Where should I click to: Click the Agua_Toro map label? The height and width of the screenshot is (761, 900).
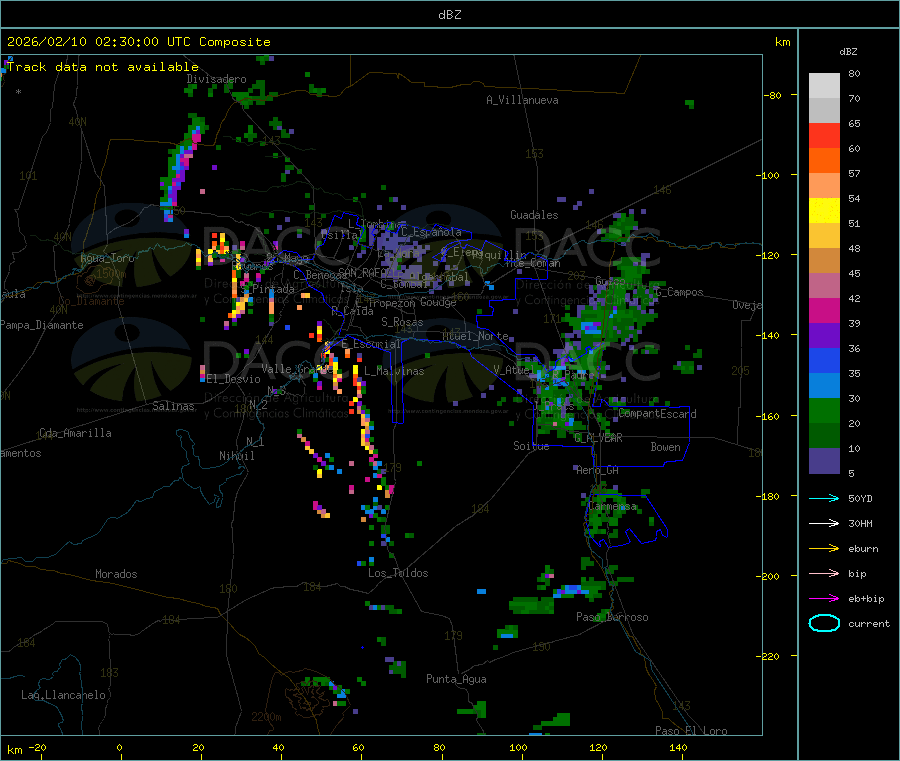[x=107, y=258]
